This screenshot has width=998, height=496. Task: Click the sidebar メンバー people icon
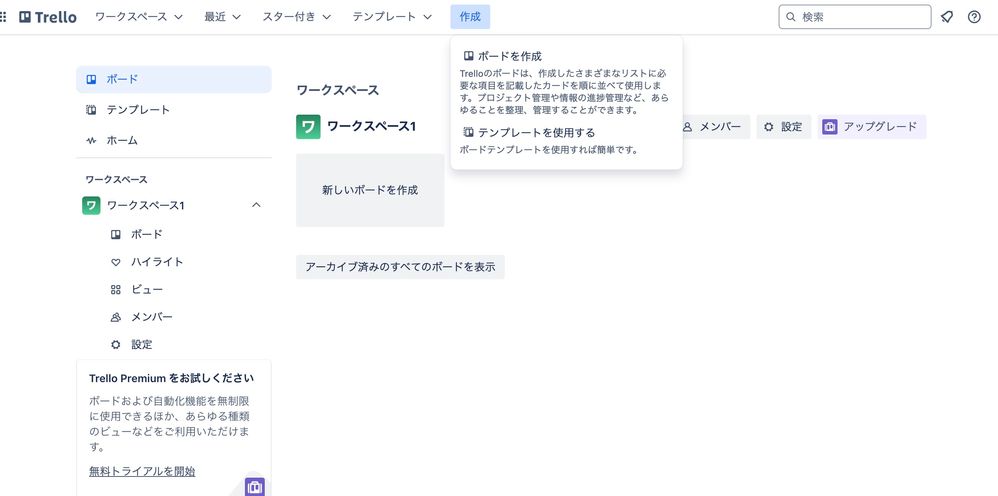[115, 317]
